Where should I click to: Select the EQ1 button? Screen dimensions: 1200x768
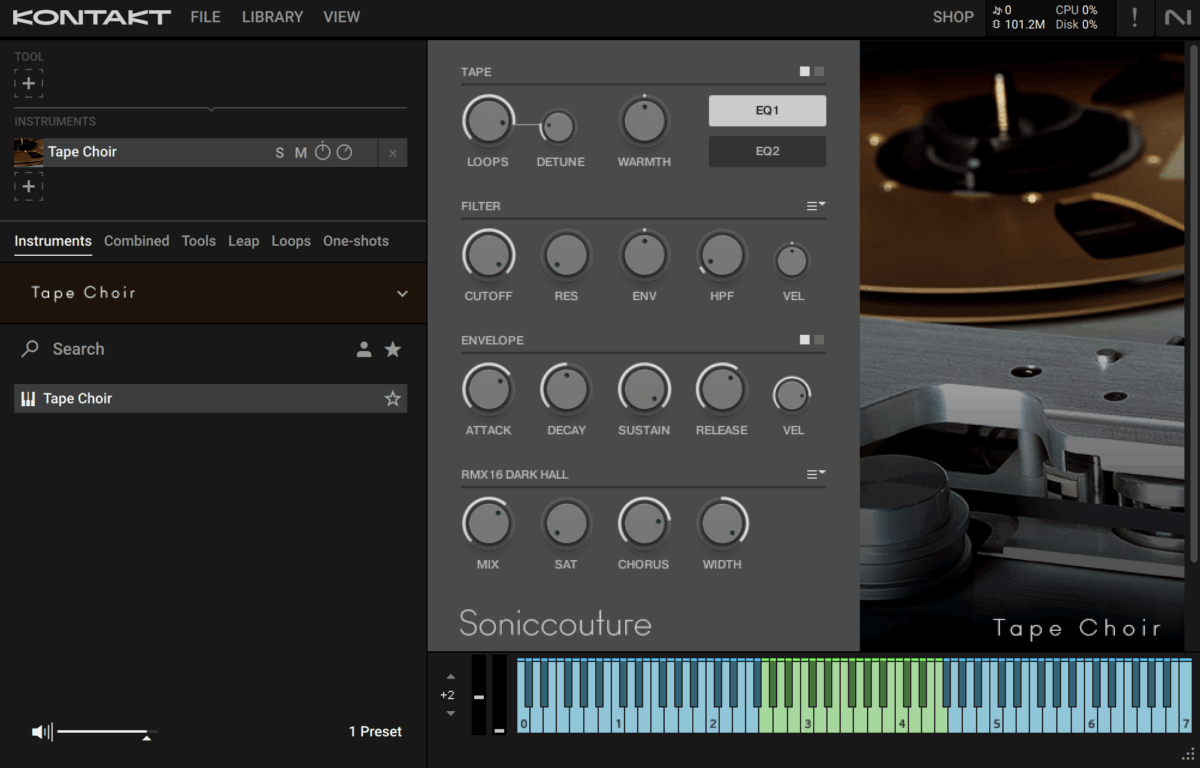click(767, 111)
